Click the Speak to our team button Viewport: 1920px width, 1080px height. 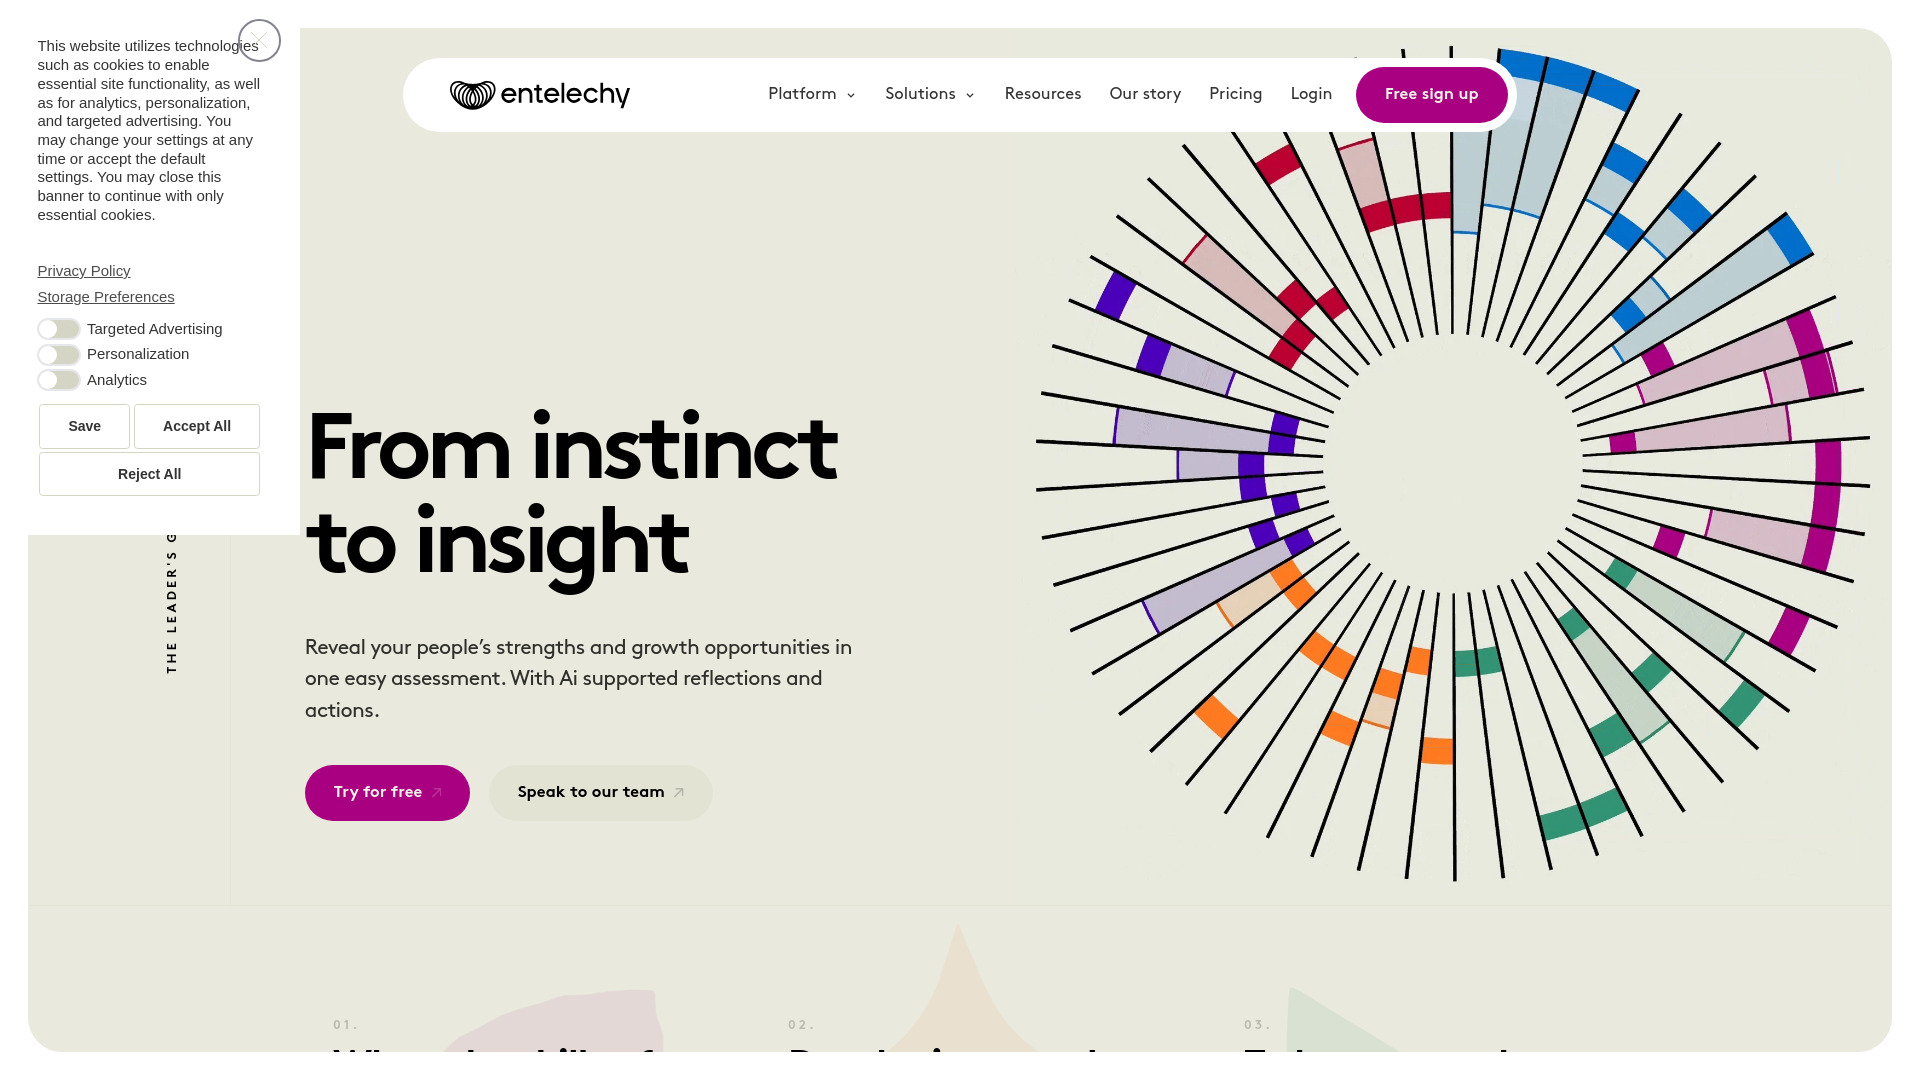click(x=600, y=791)
